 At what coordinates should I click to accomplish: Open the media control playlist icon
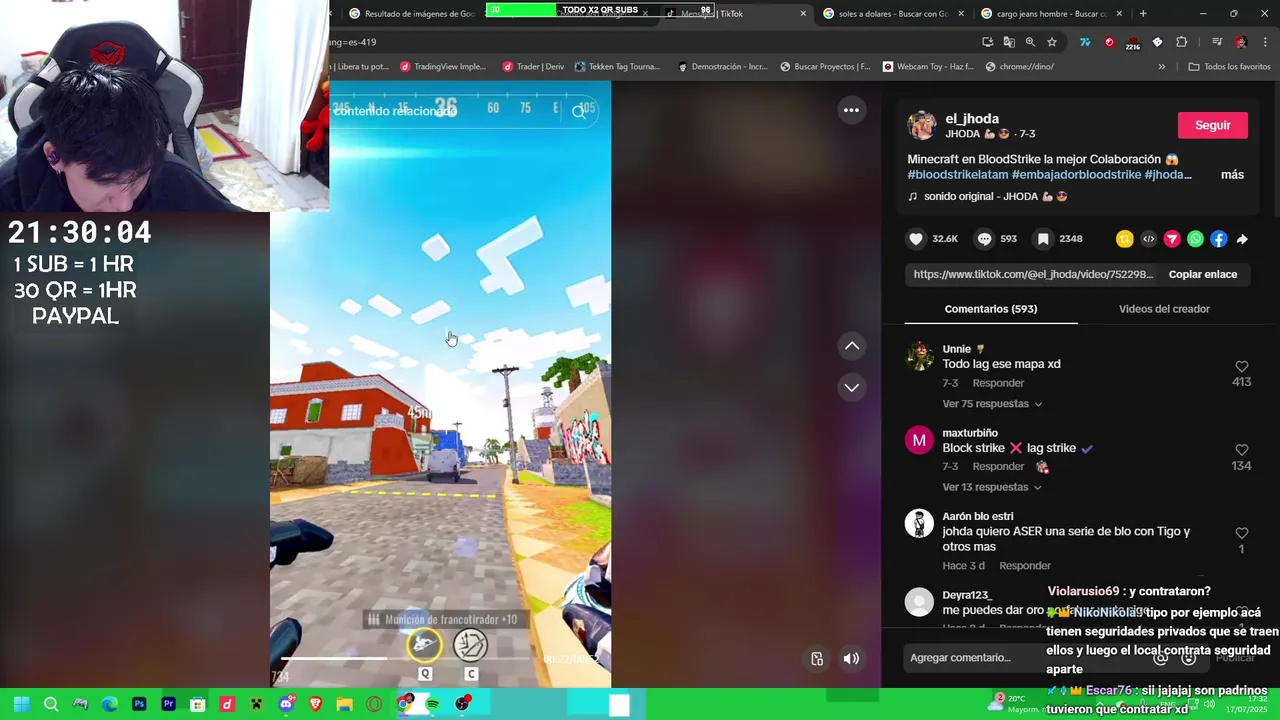pos(1217,42)
